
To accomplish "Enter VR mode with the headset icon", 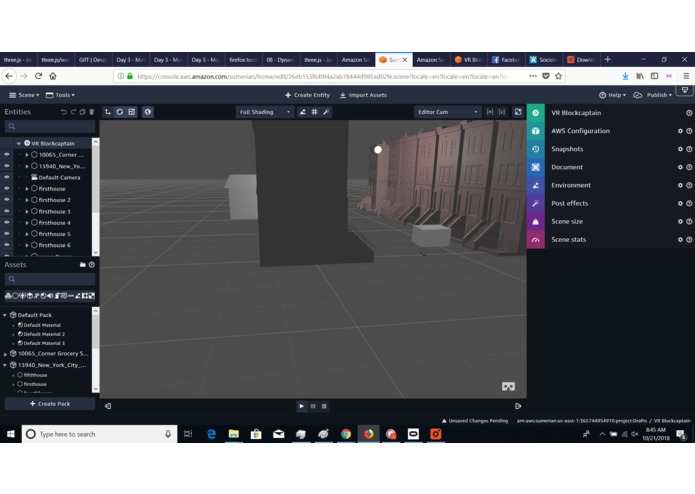I will click(508, 387).
